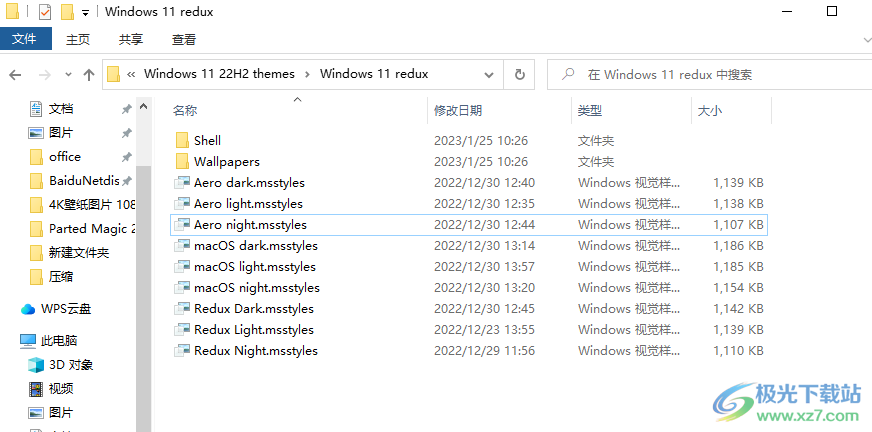Open BaiduNetdis folder in sidebar
872x432 pixels.
click(74, 181)
